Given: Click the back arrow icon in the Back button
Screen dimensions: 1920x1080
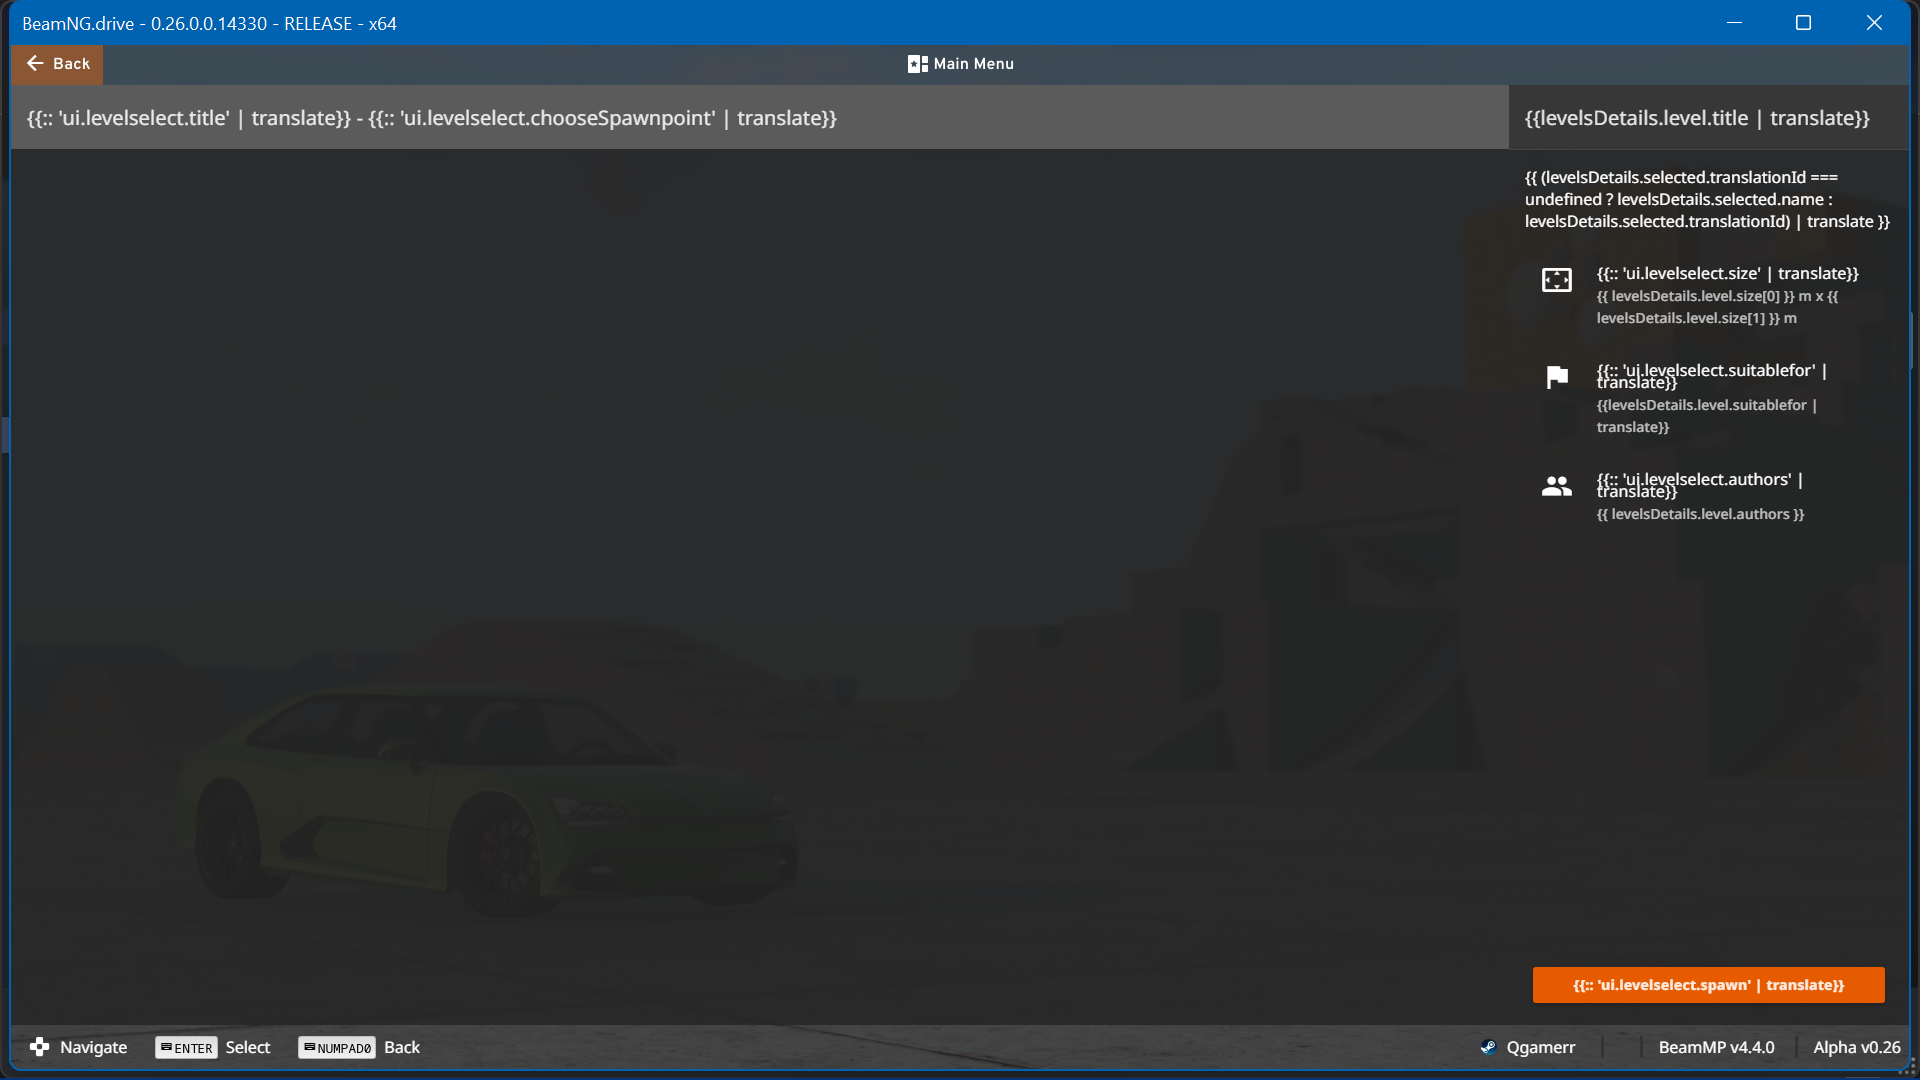Looking at the screenshot, I should 35,63.
